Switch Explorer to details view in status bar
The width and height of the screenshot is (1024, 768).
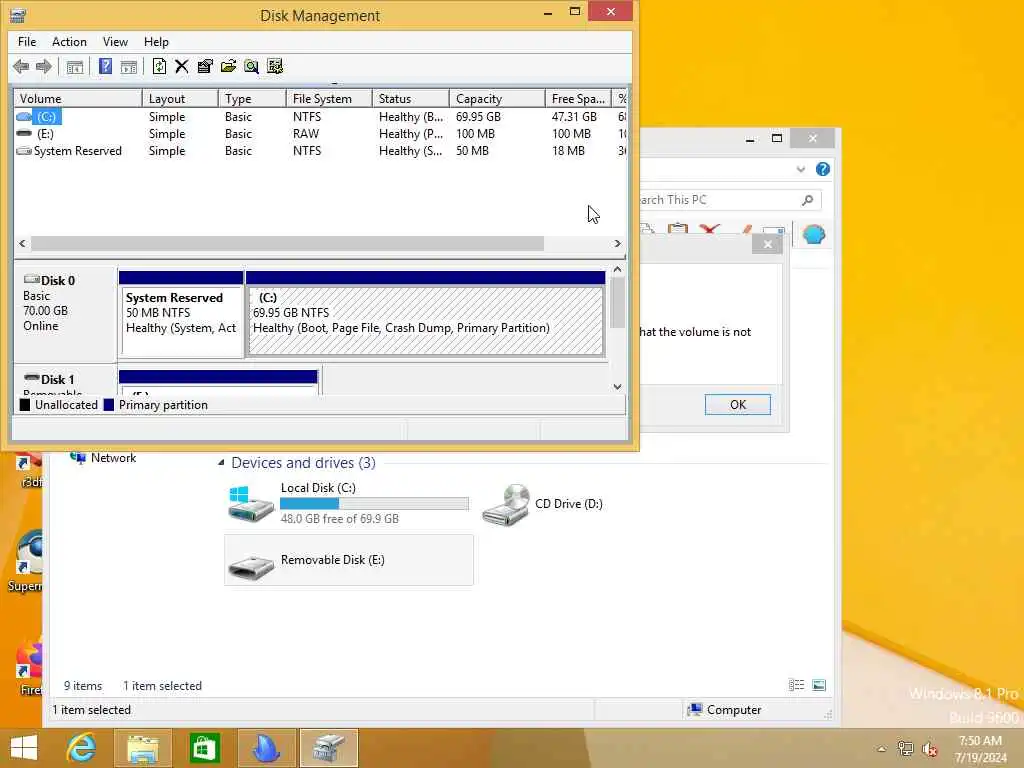point(796,685)
